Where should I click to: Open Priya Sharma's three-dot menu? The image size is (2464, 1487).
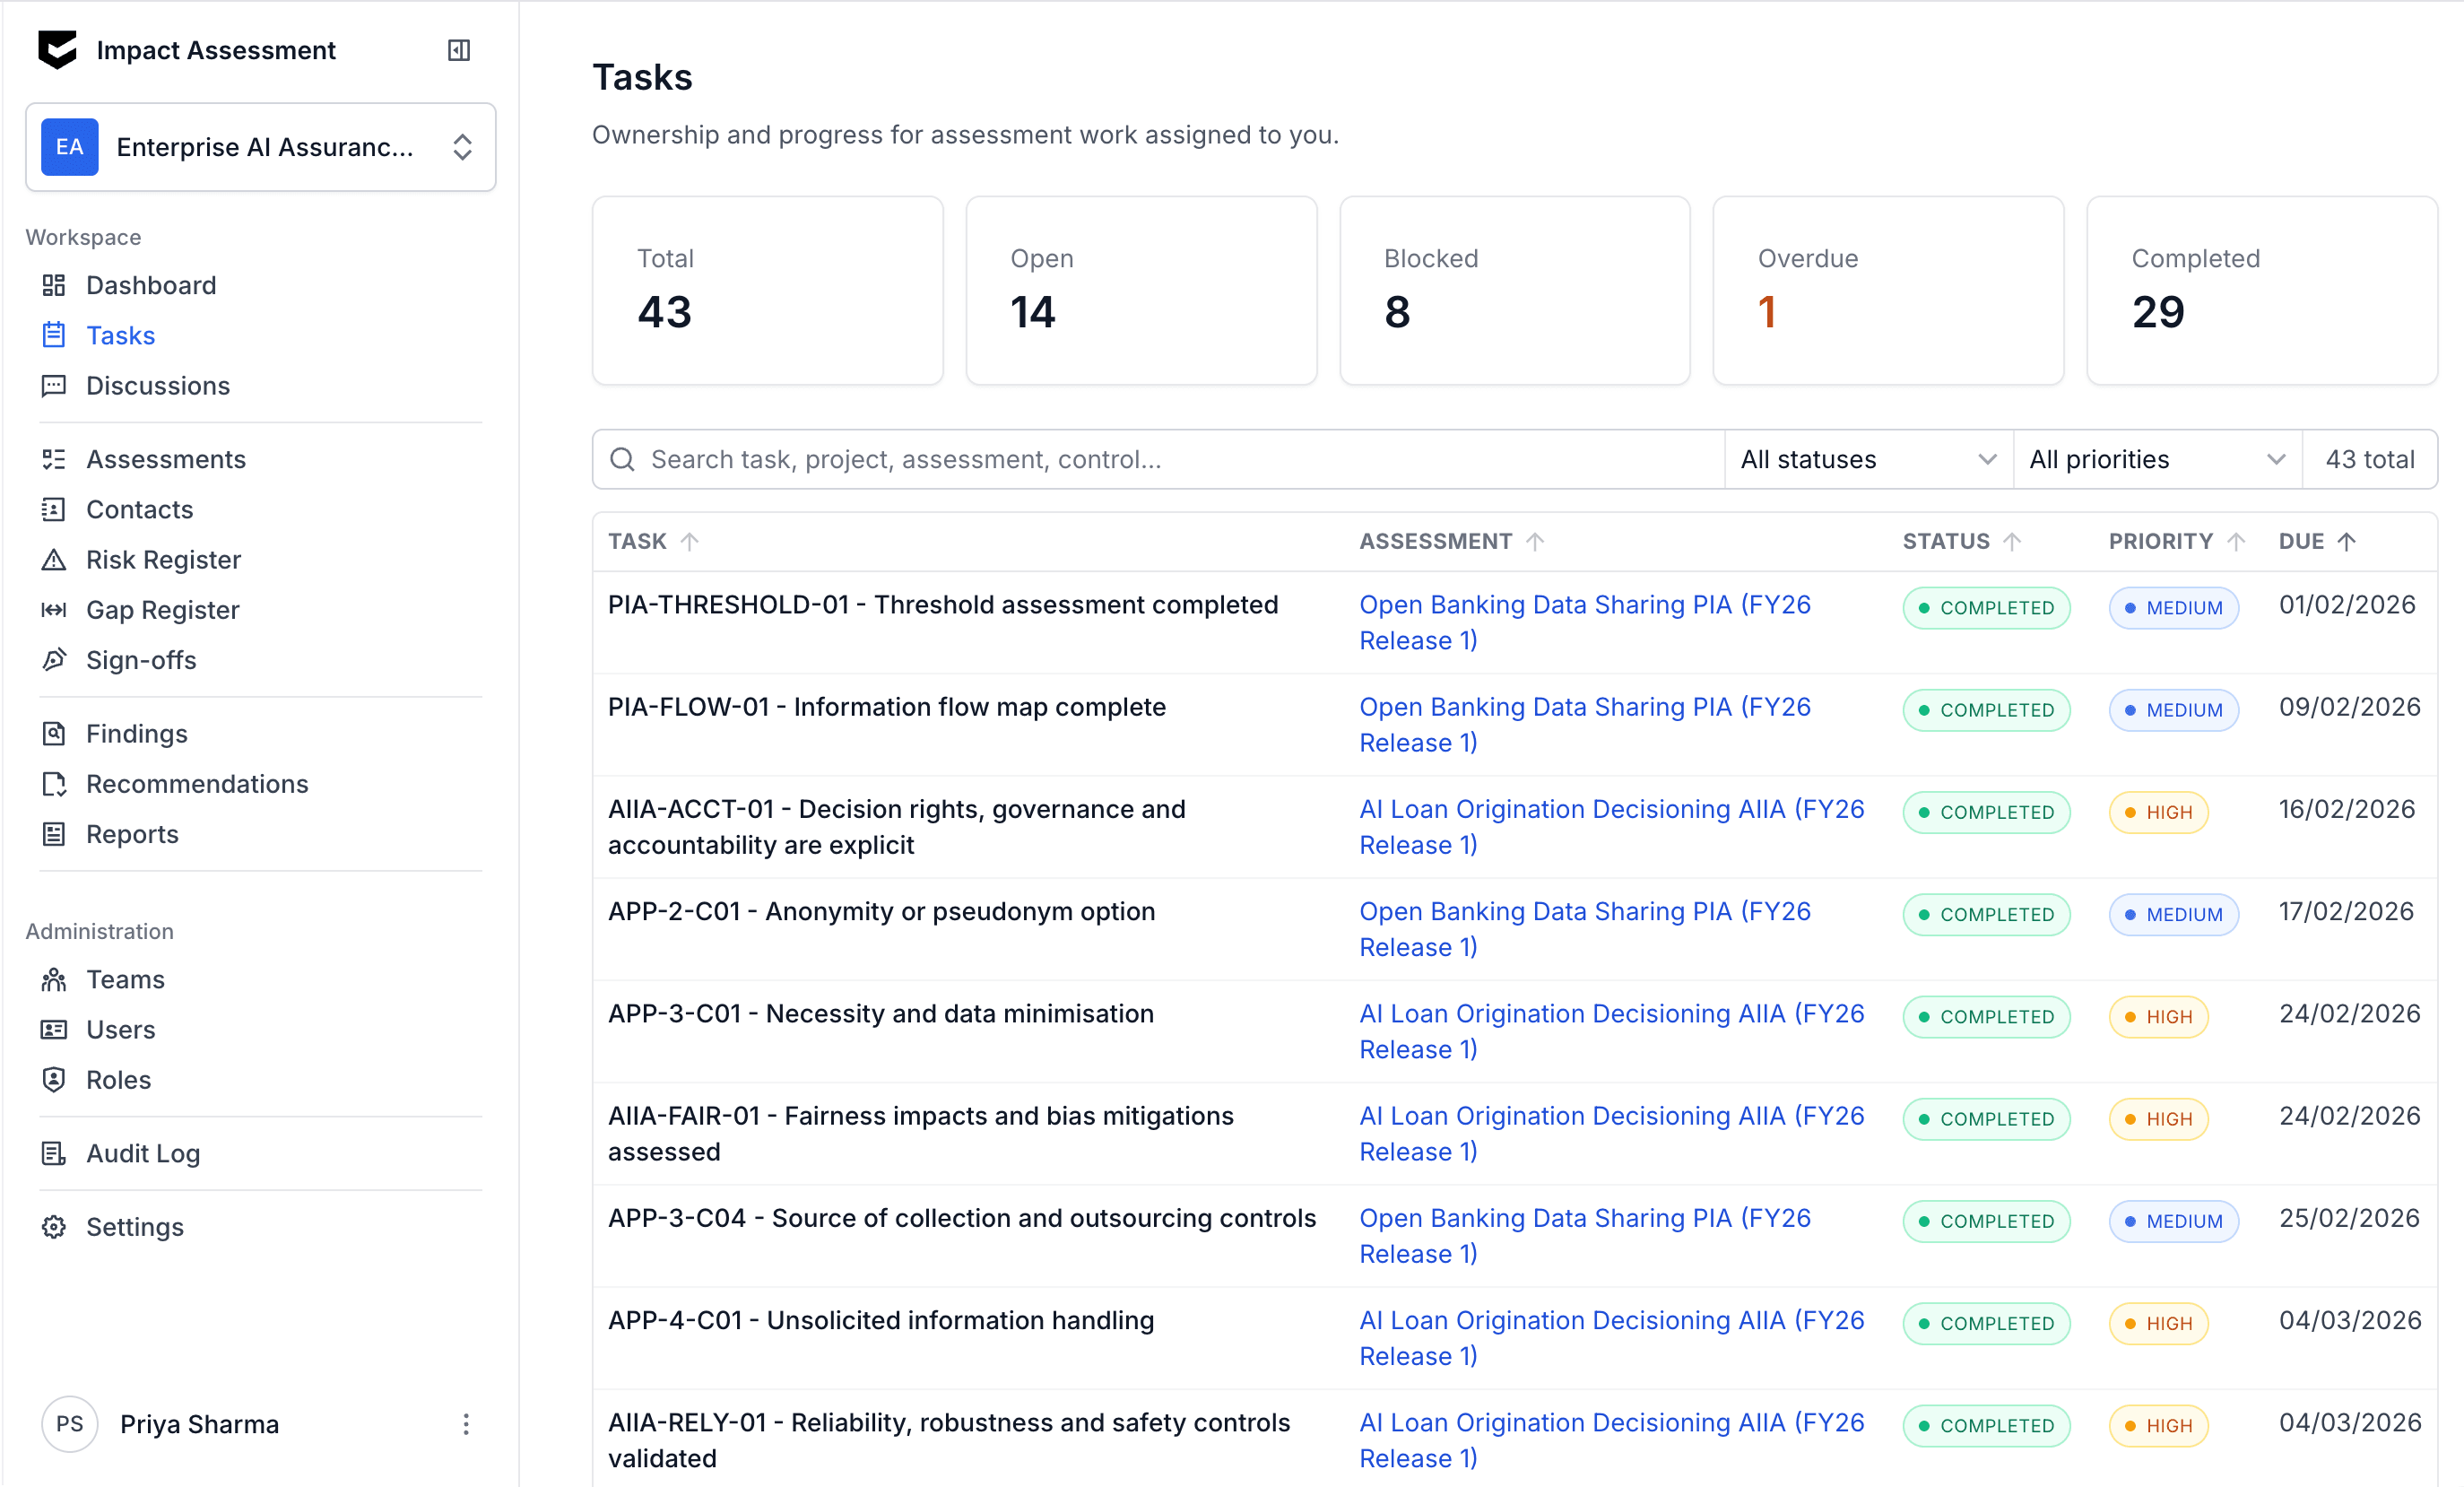[x=466, y=1424]
